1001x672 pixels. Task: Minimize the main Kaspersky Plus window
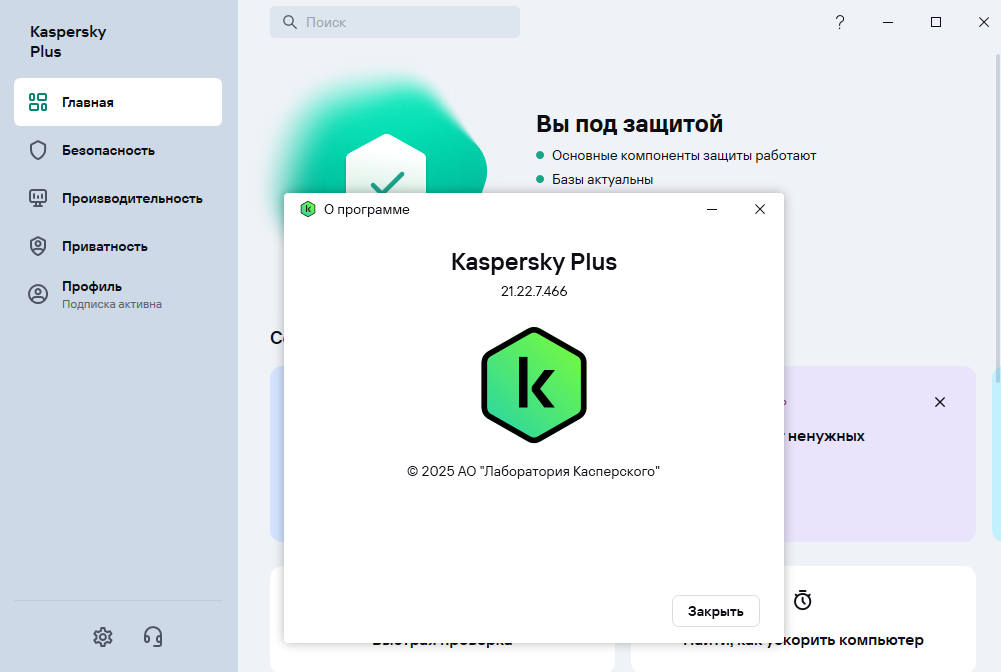(888, 22)
